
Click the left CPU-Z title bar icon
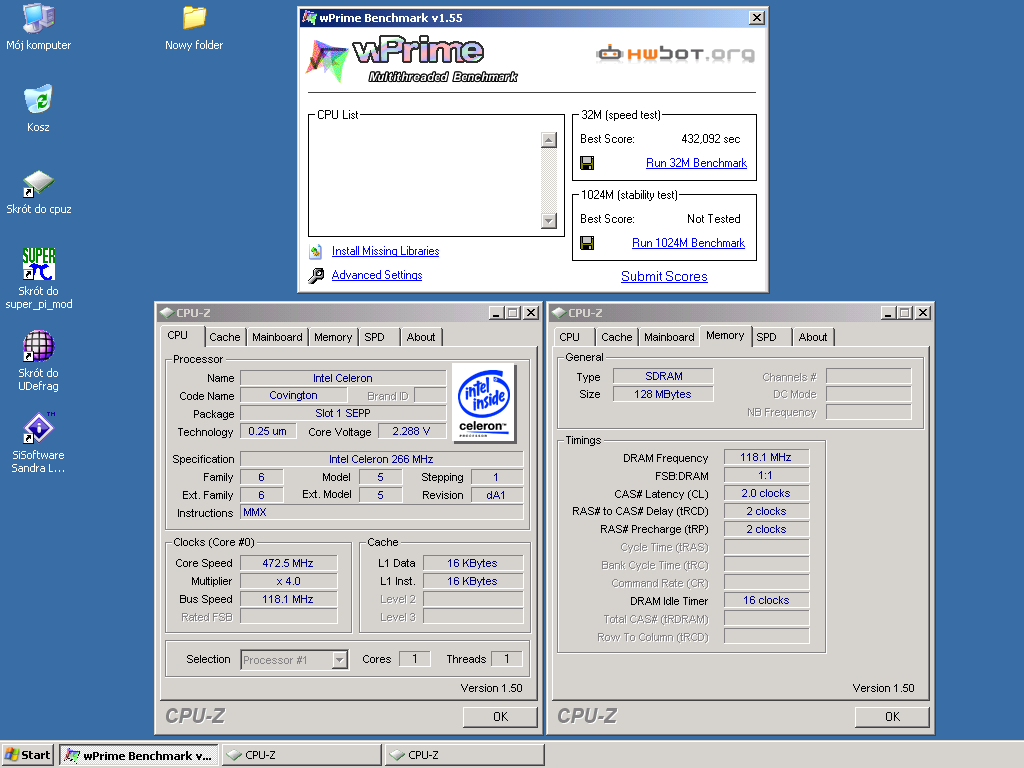point(167,313)
